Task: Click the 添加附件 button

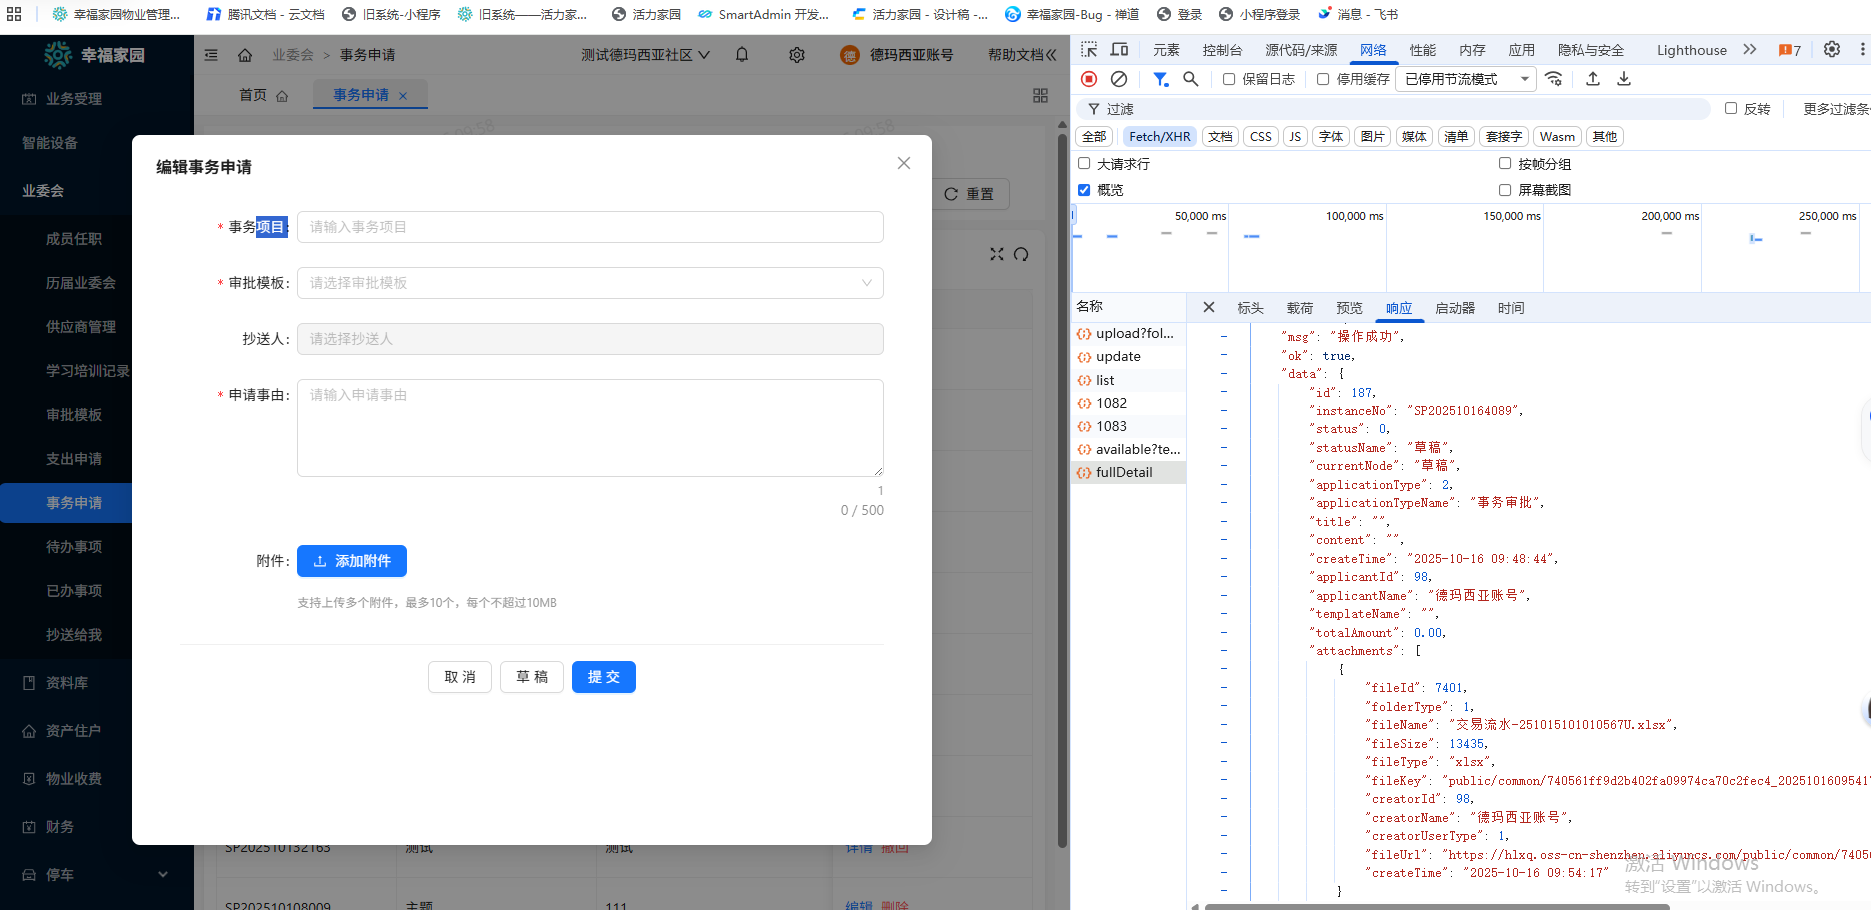Action: tap(352, 561)
